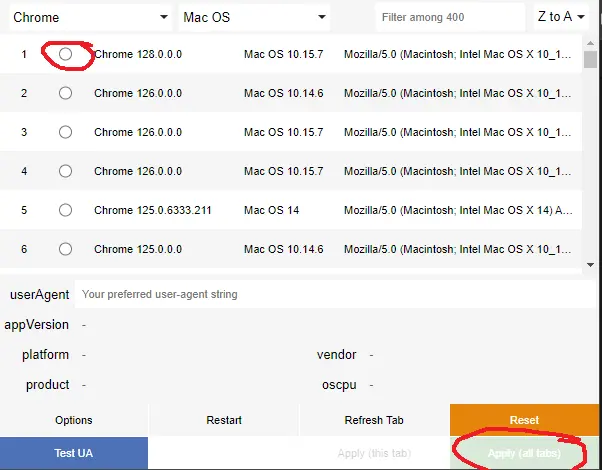602x470 pixels.
Task: Open the Mac OS operating system dropdown
Action: (x=254, y=17)
